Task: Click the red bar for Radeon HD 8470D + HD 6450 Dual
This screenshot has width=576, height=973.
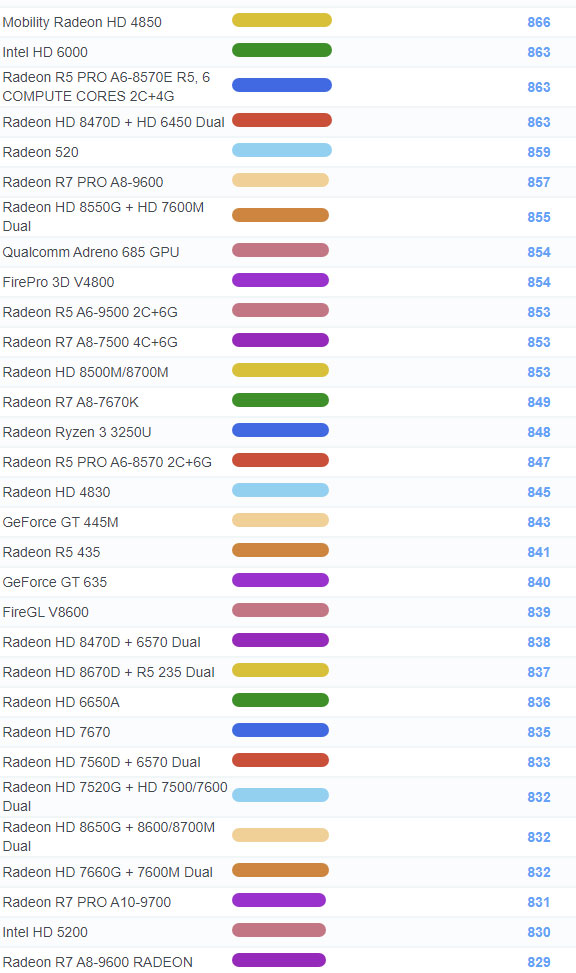Action: click(282, 120)
